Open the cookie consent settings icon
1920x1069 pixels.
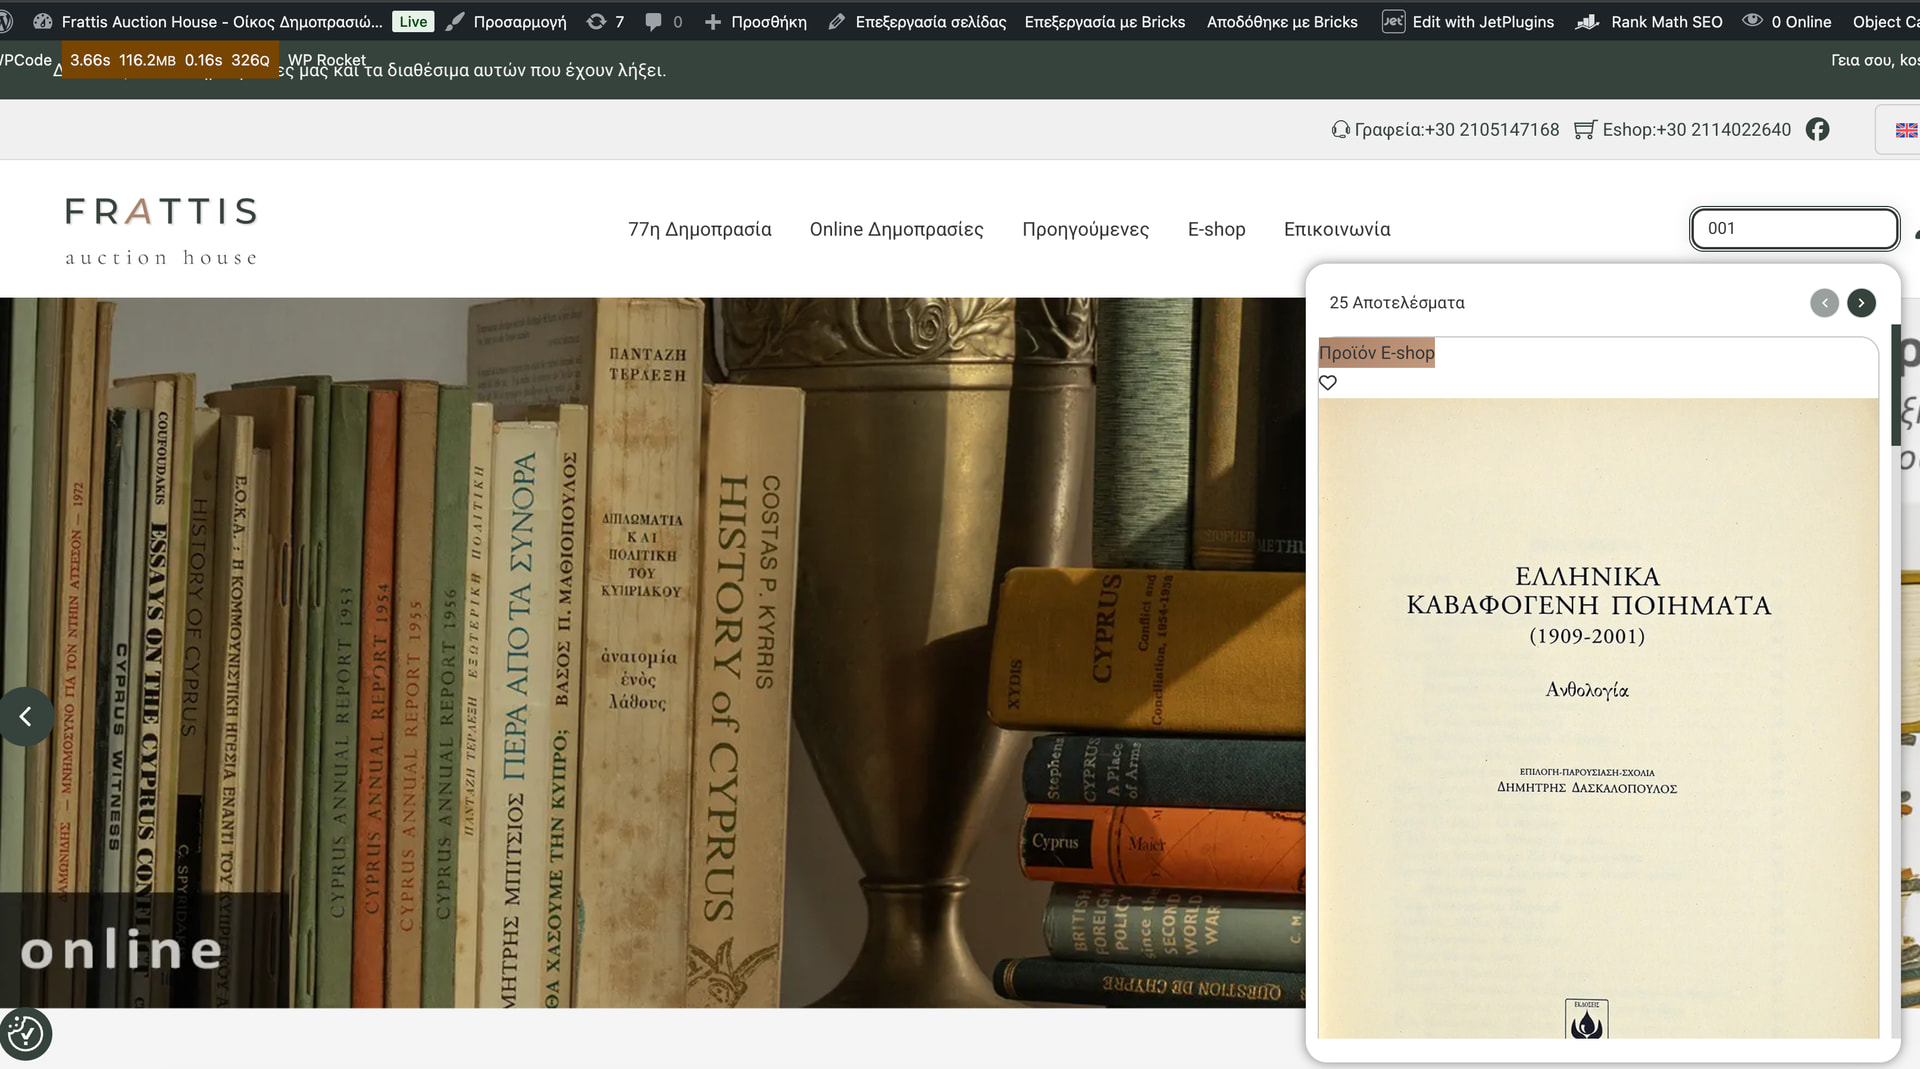coord(25,1034)
